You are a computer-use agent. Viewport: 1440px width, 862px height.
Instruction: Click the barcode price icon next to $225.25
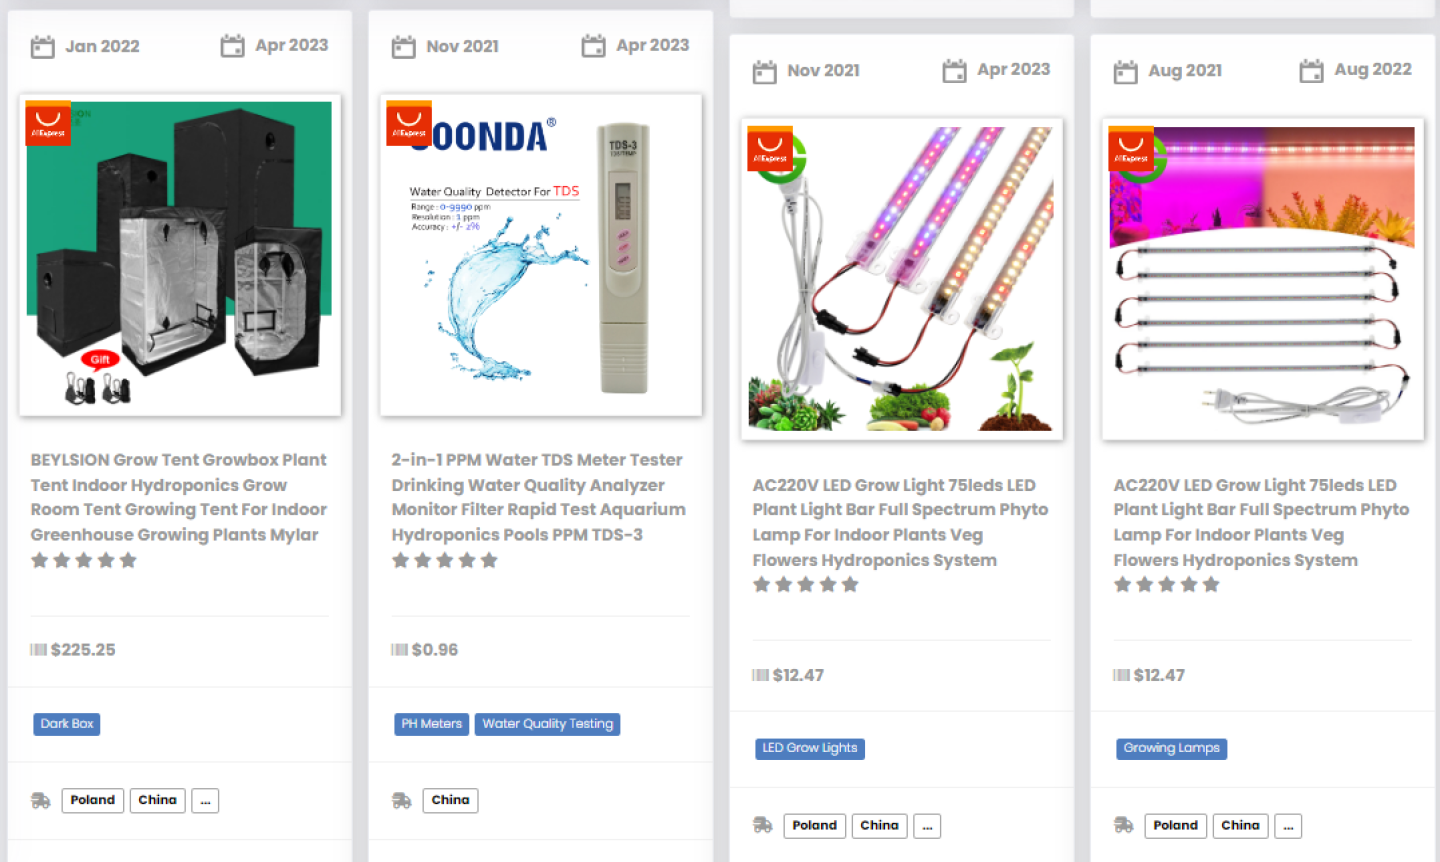(x=38, y=650)
